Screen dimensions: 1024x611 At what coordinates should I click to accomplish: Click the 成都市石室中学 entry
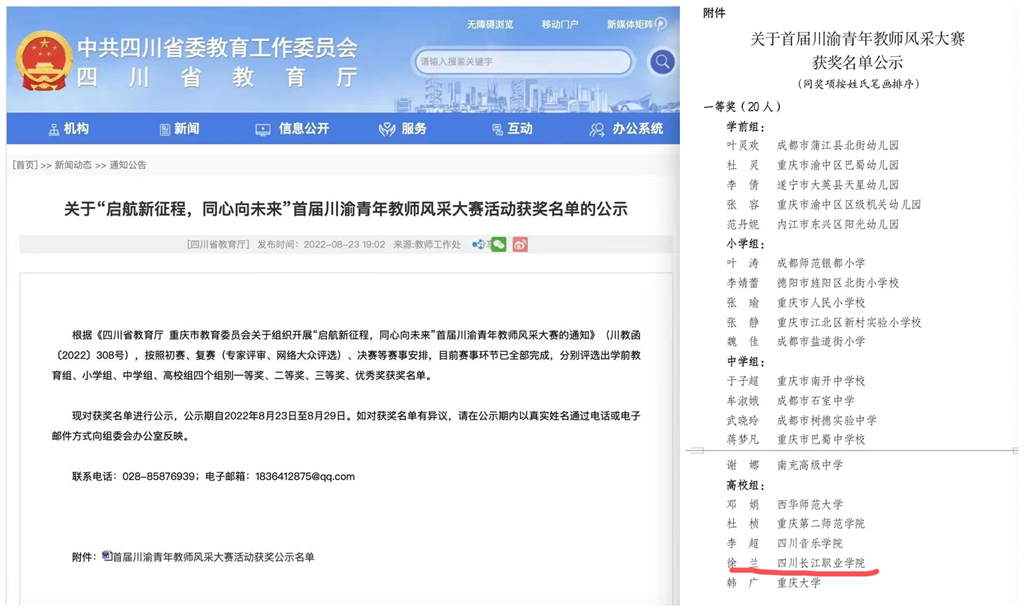click(816, 400)
